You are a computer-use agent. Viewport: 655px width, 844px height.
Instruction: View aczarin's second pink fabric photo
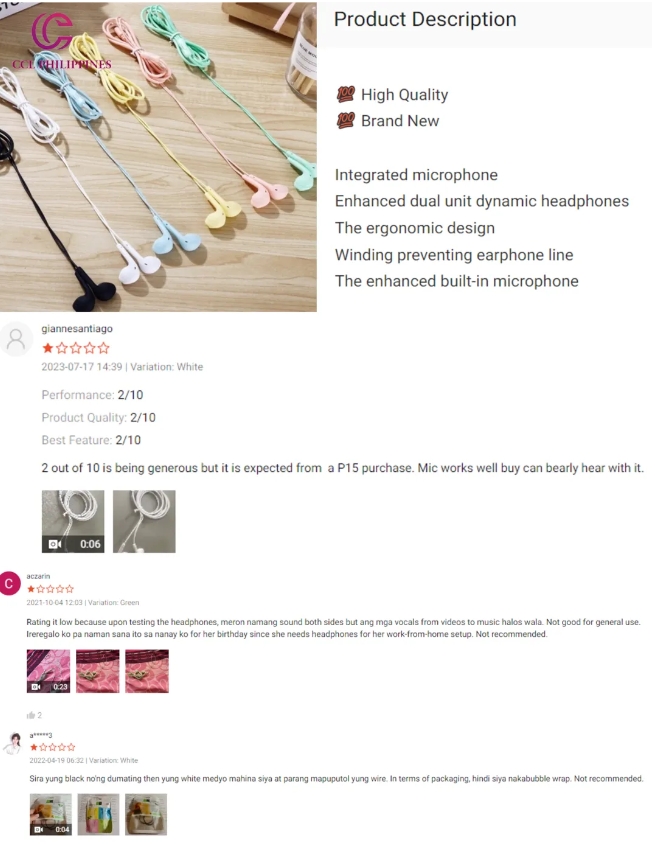[97, 671]
